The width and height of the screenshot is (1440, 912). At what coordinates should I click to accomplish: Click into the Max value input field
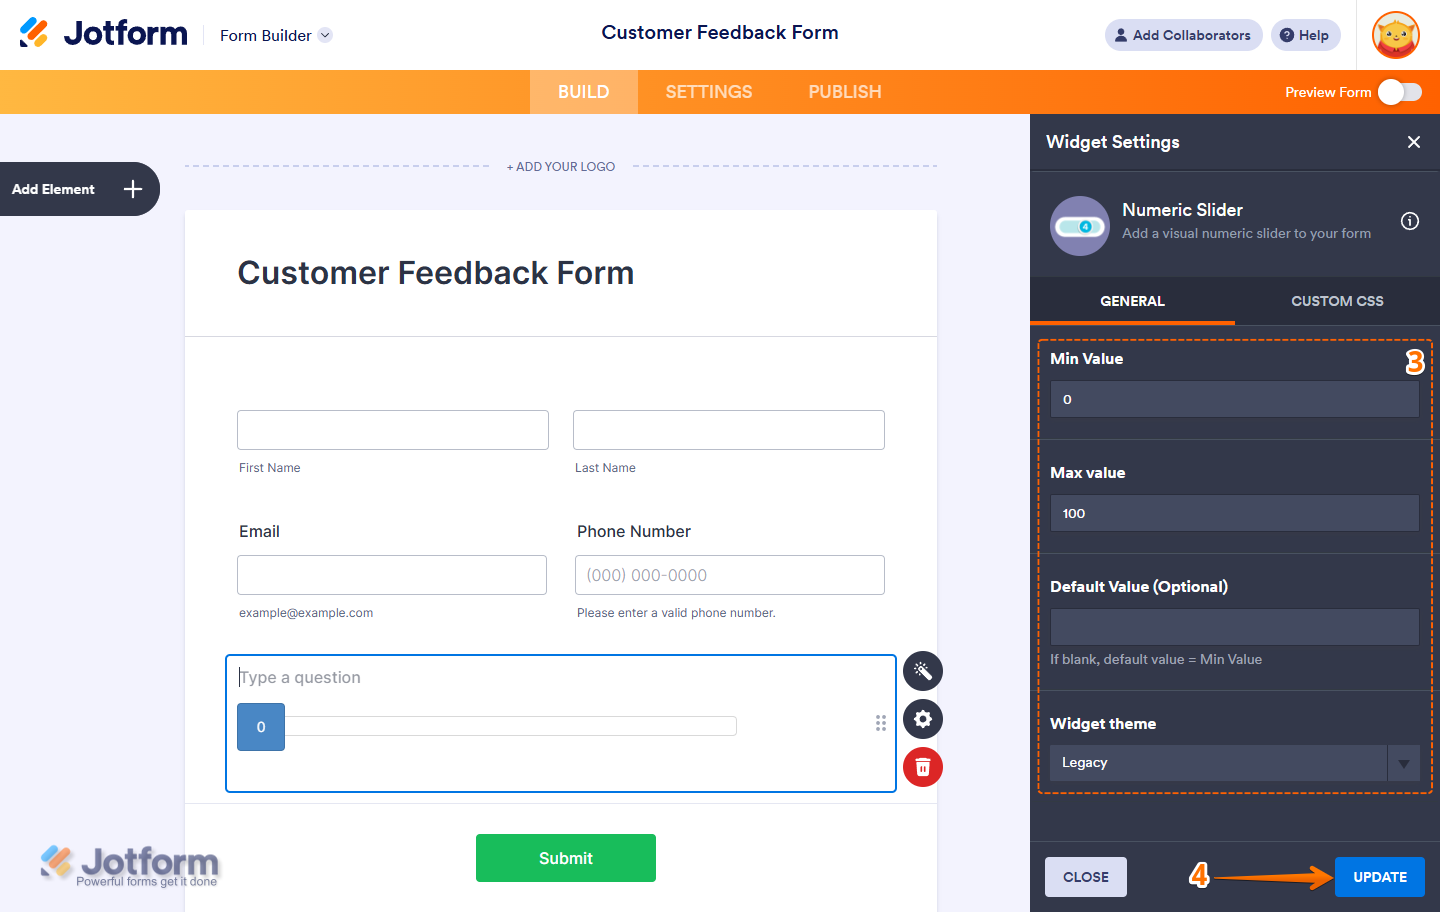coord(1234,513)
